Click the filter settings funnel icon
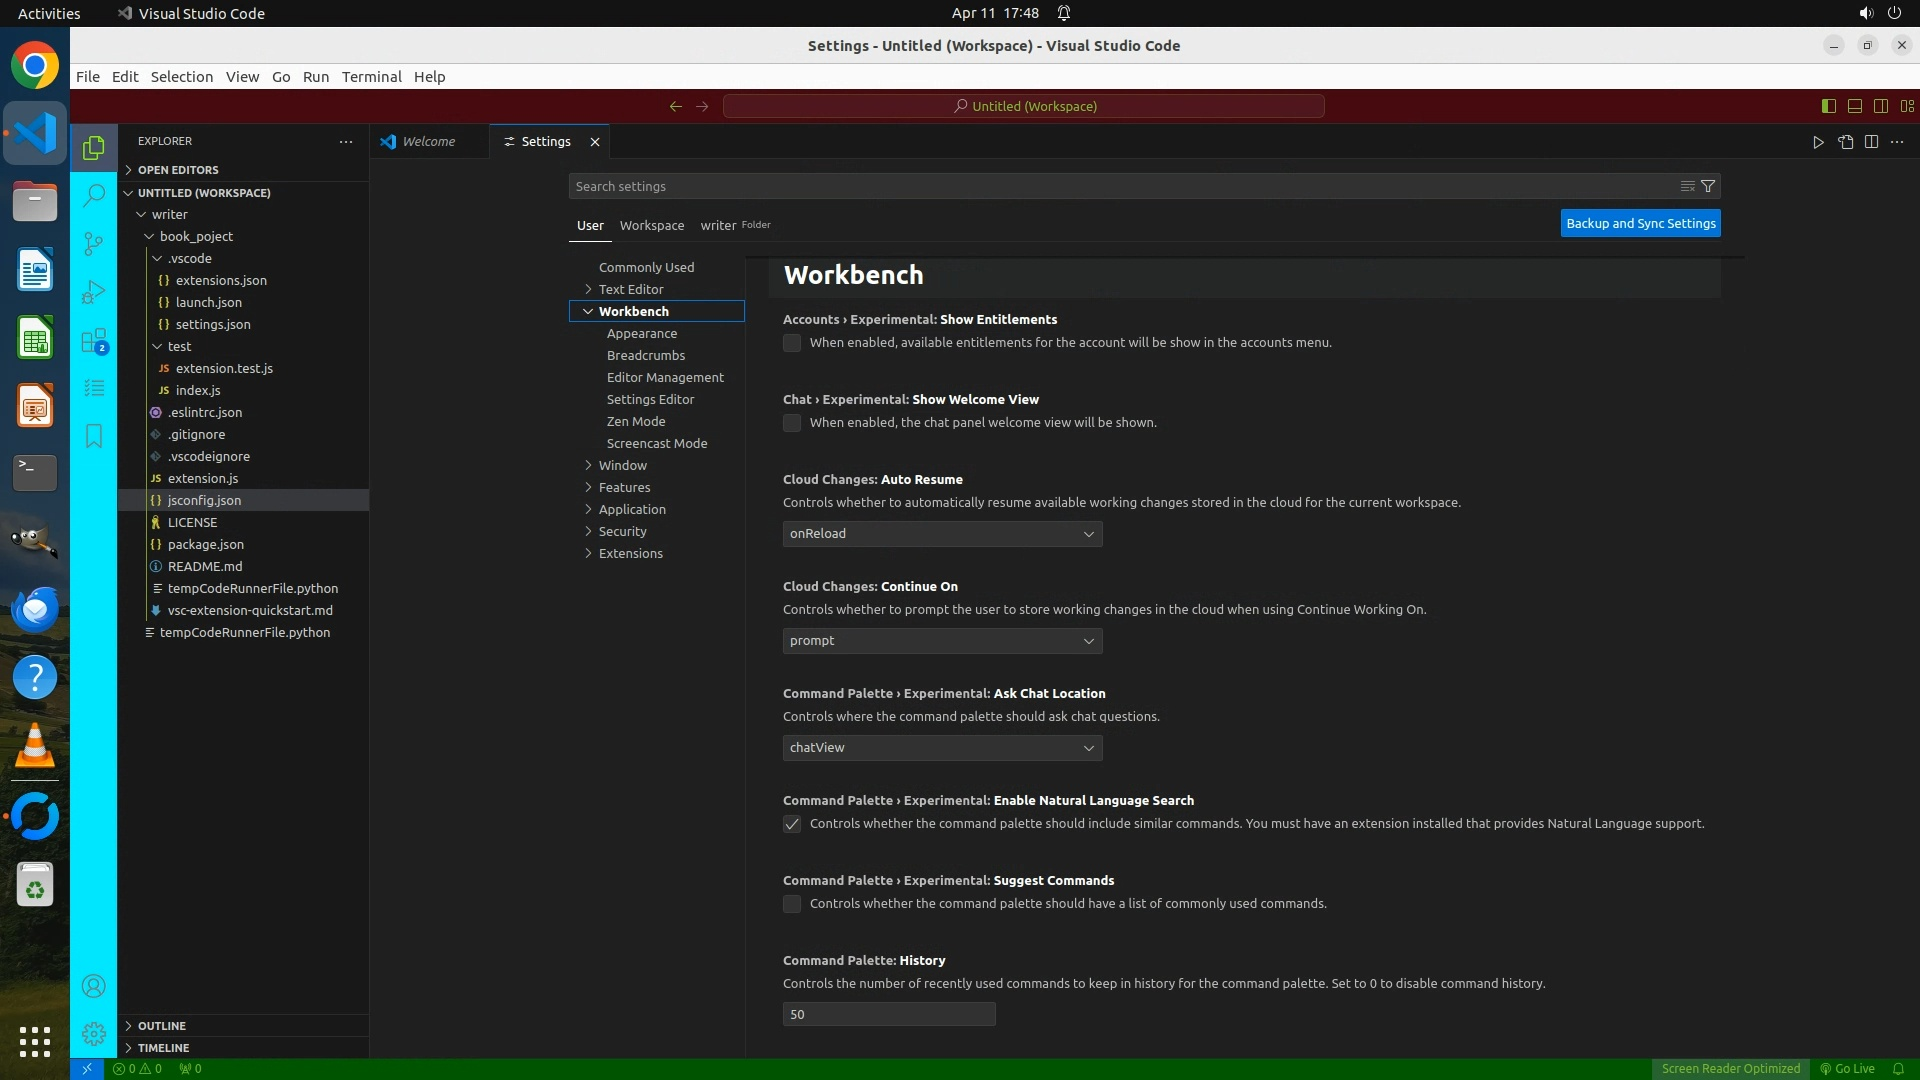Image resolution: width=1920 pixels, height=1080 pixels. (x=1708, y=186)
